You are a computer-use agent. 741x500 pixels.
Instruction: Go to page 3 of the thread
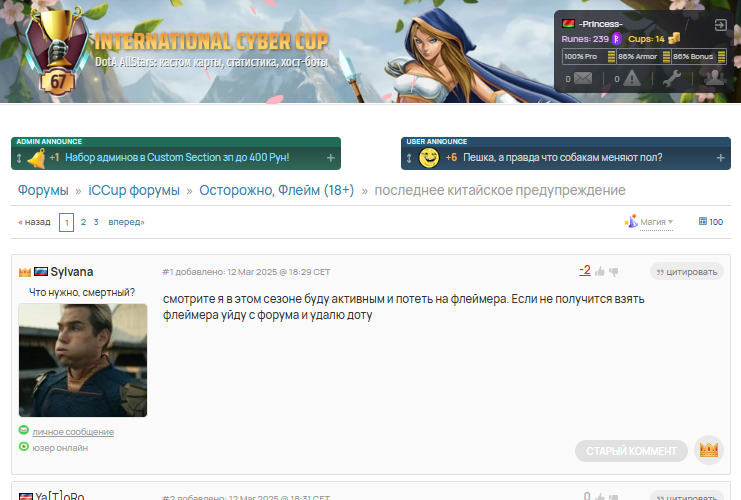96,222
